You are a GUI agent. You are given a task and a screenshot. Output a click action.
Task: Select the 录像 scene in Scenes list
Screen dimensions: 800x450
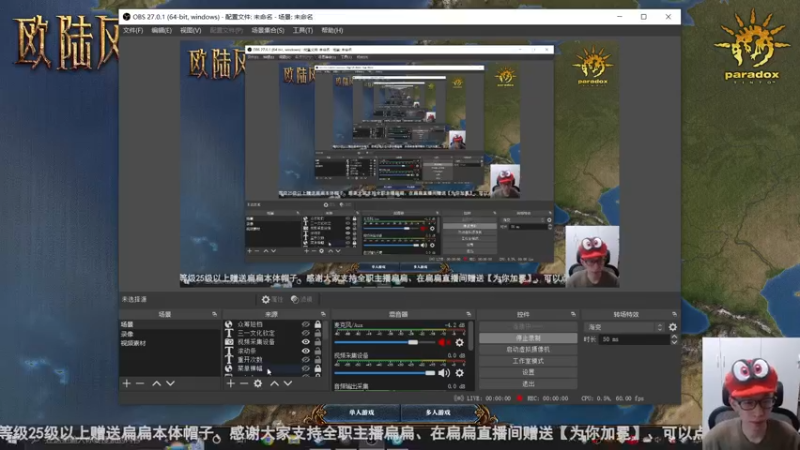[170, 334]
